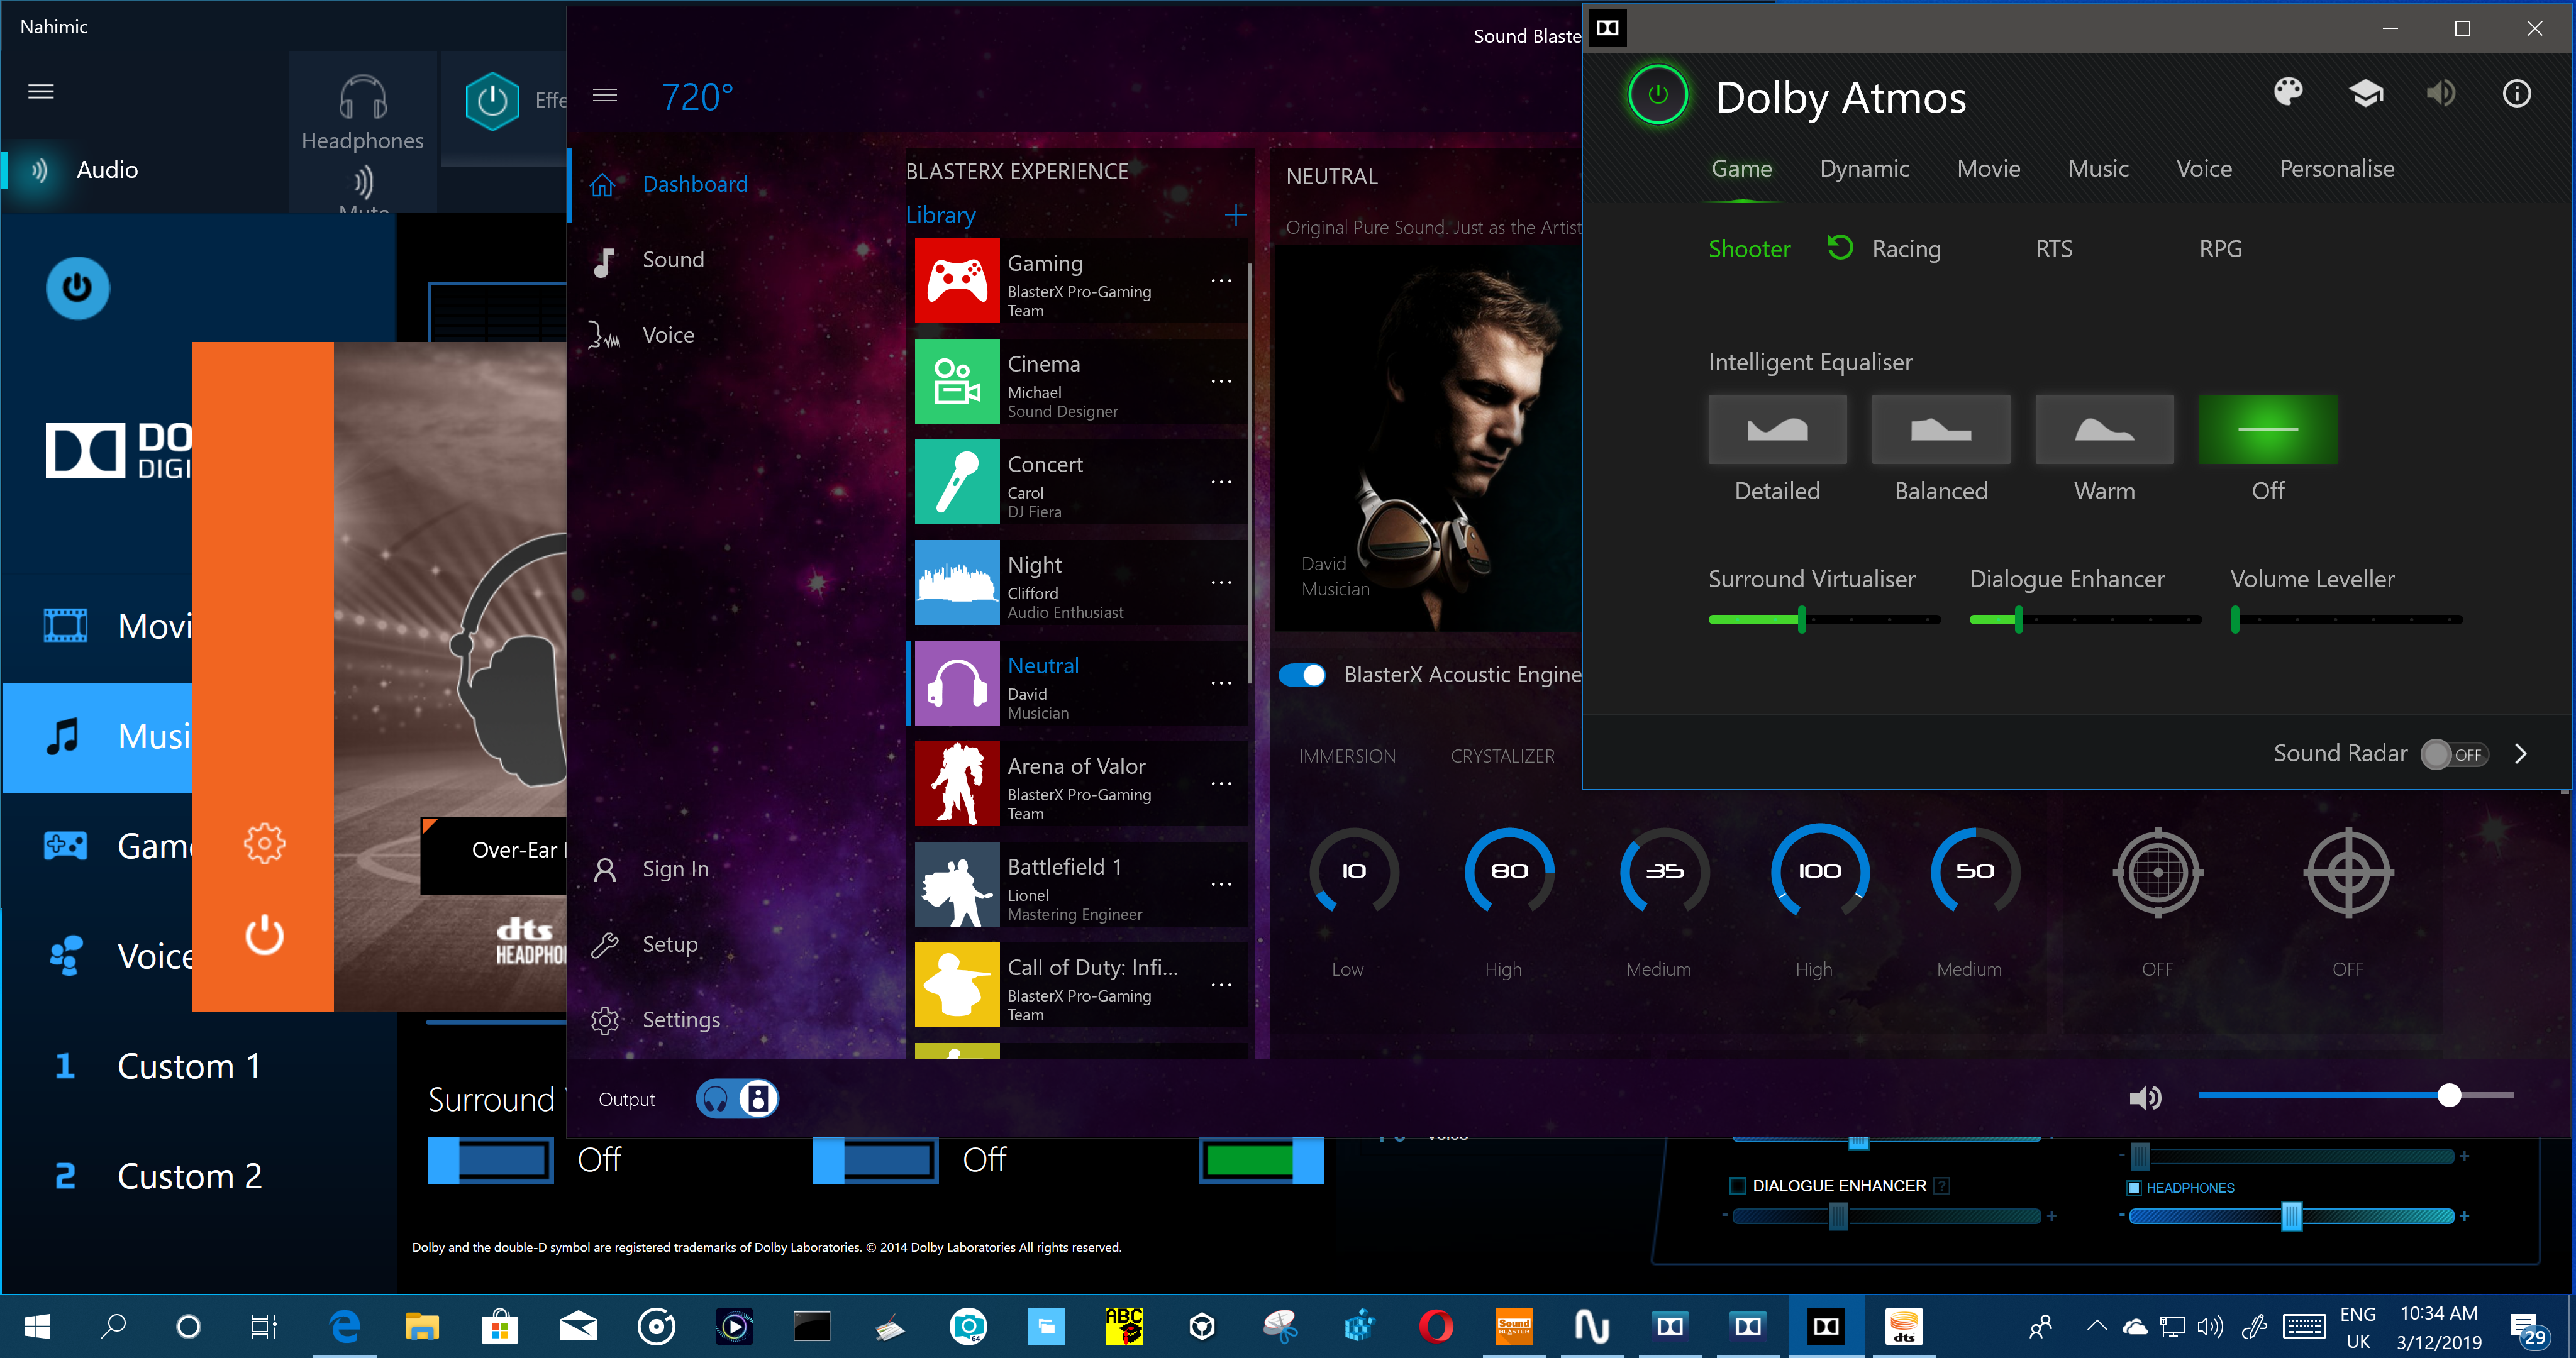Select the Call of Duty profile icon

click(x=957, y=985)
